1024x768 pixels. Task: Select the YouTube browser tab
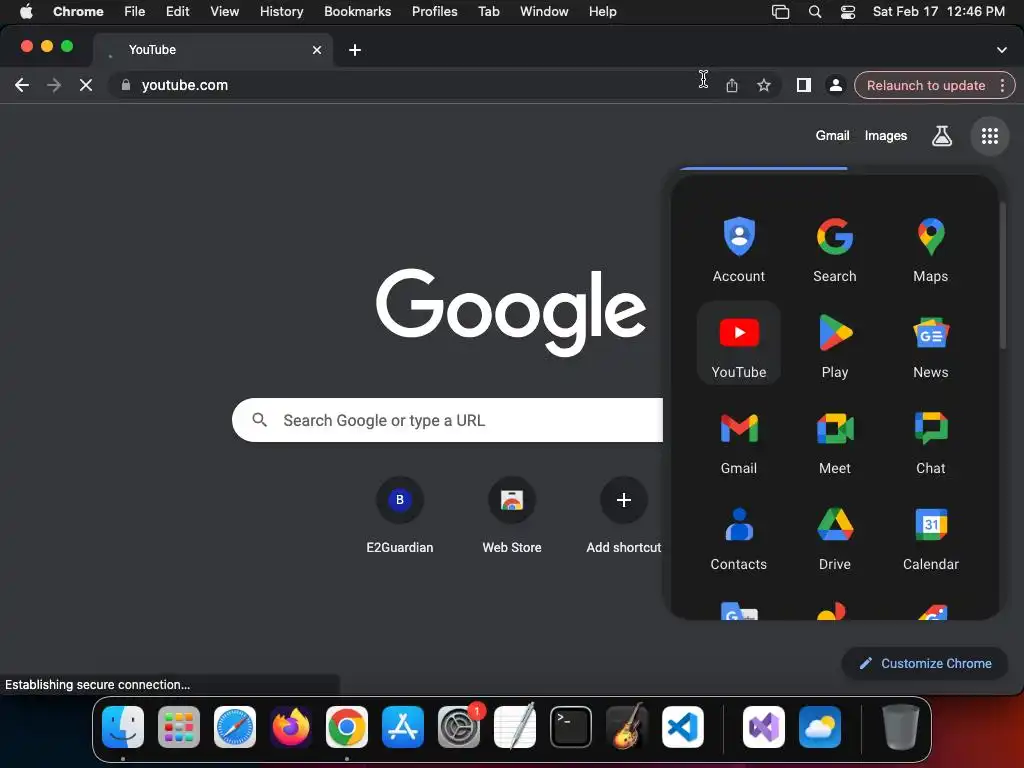click(212, 50)
